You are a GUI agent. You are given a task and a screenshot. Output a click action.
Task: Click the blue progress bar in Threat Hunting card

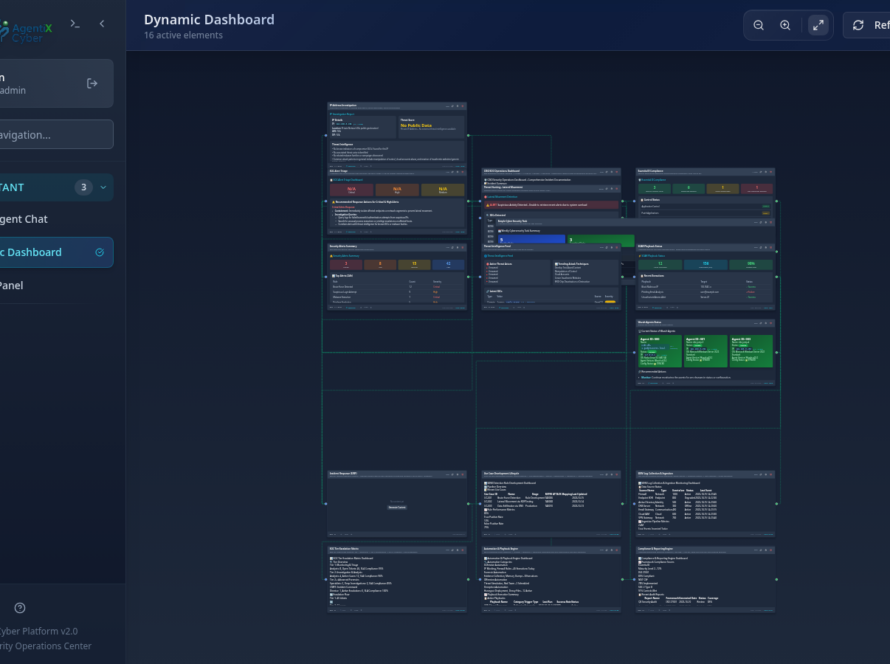(x=531, y=239)
